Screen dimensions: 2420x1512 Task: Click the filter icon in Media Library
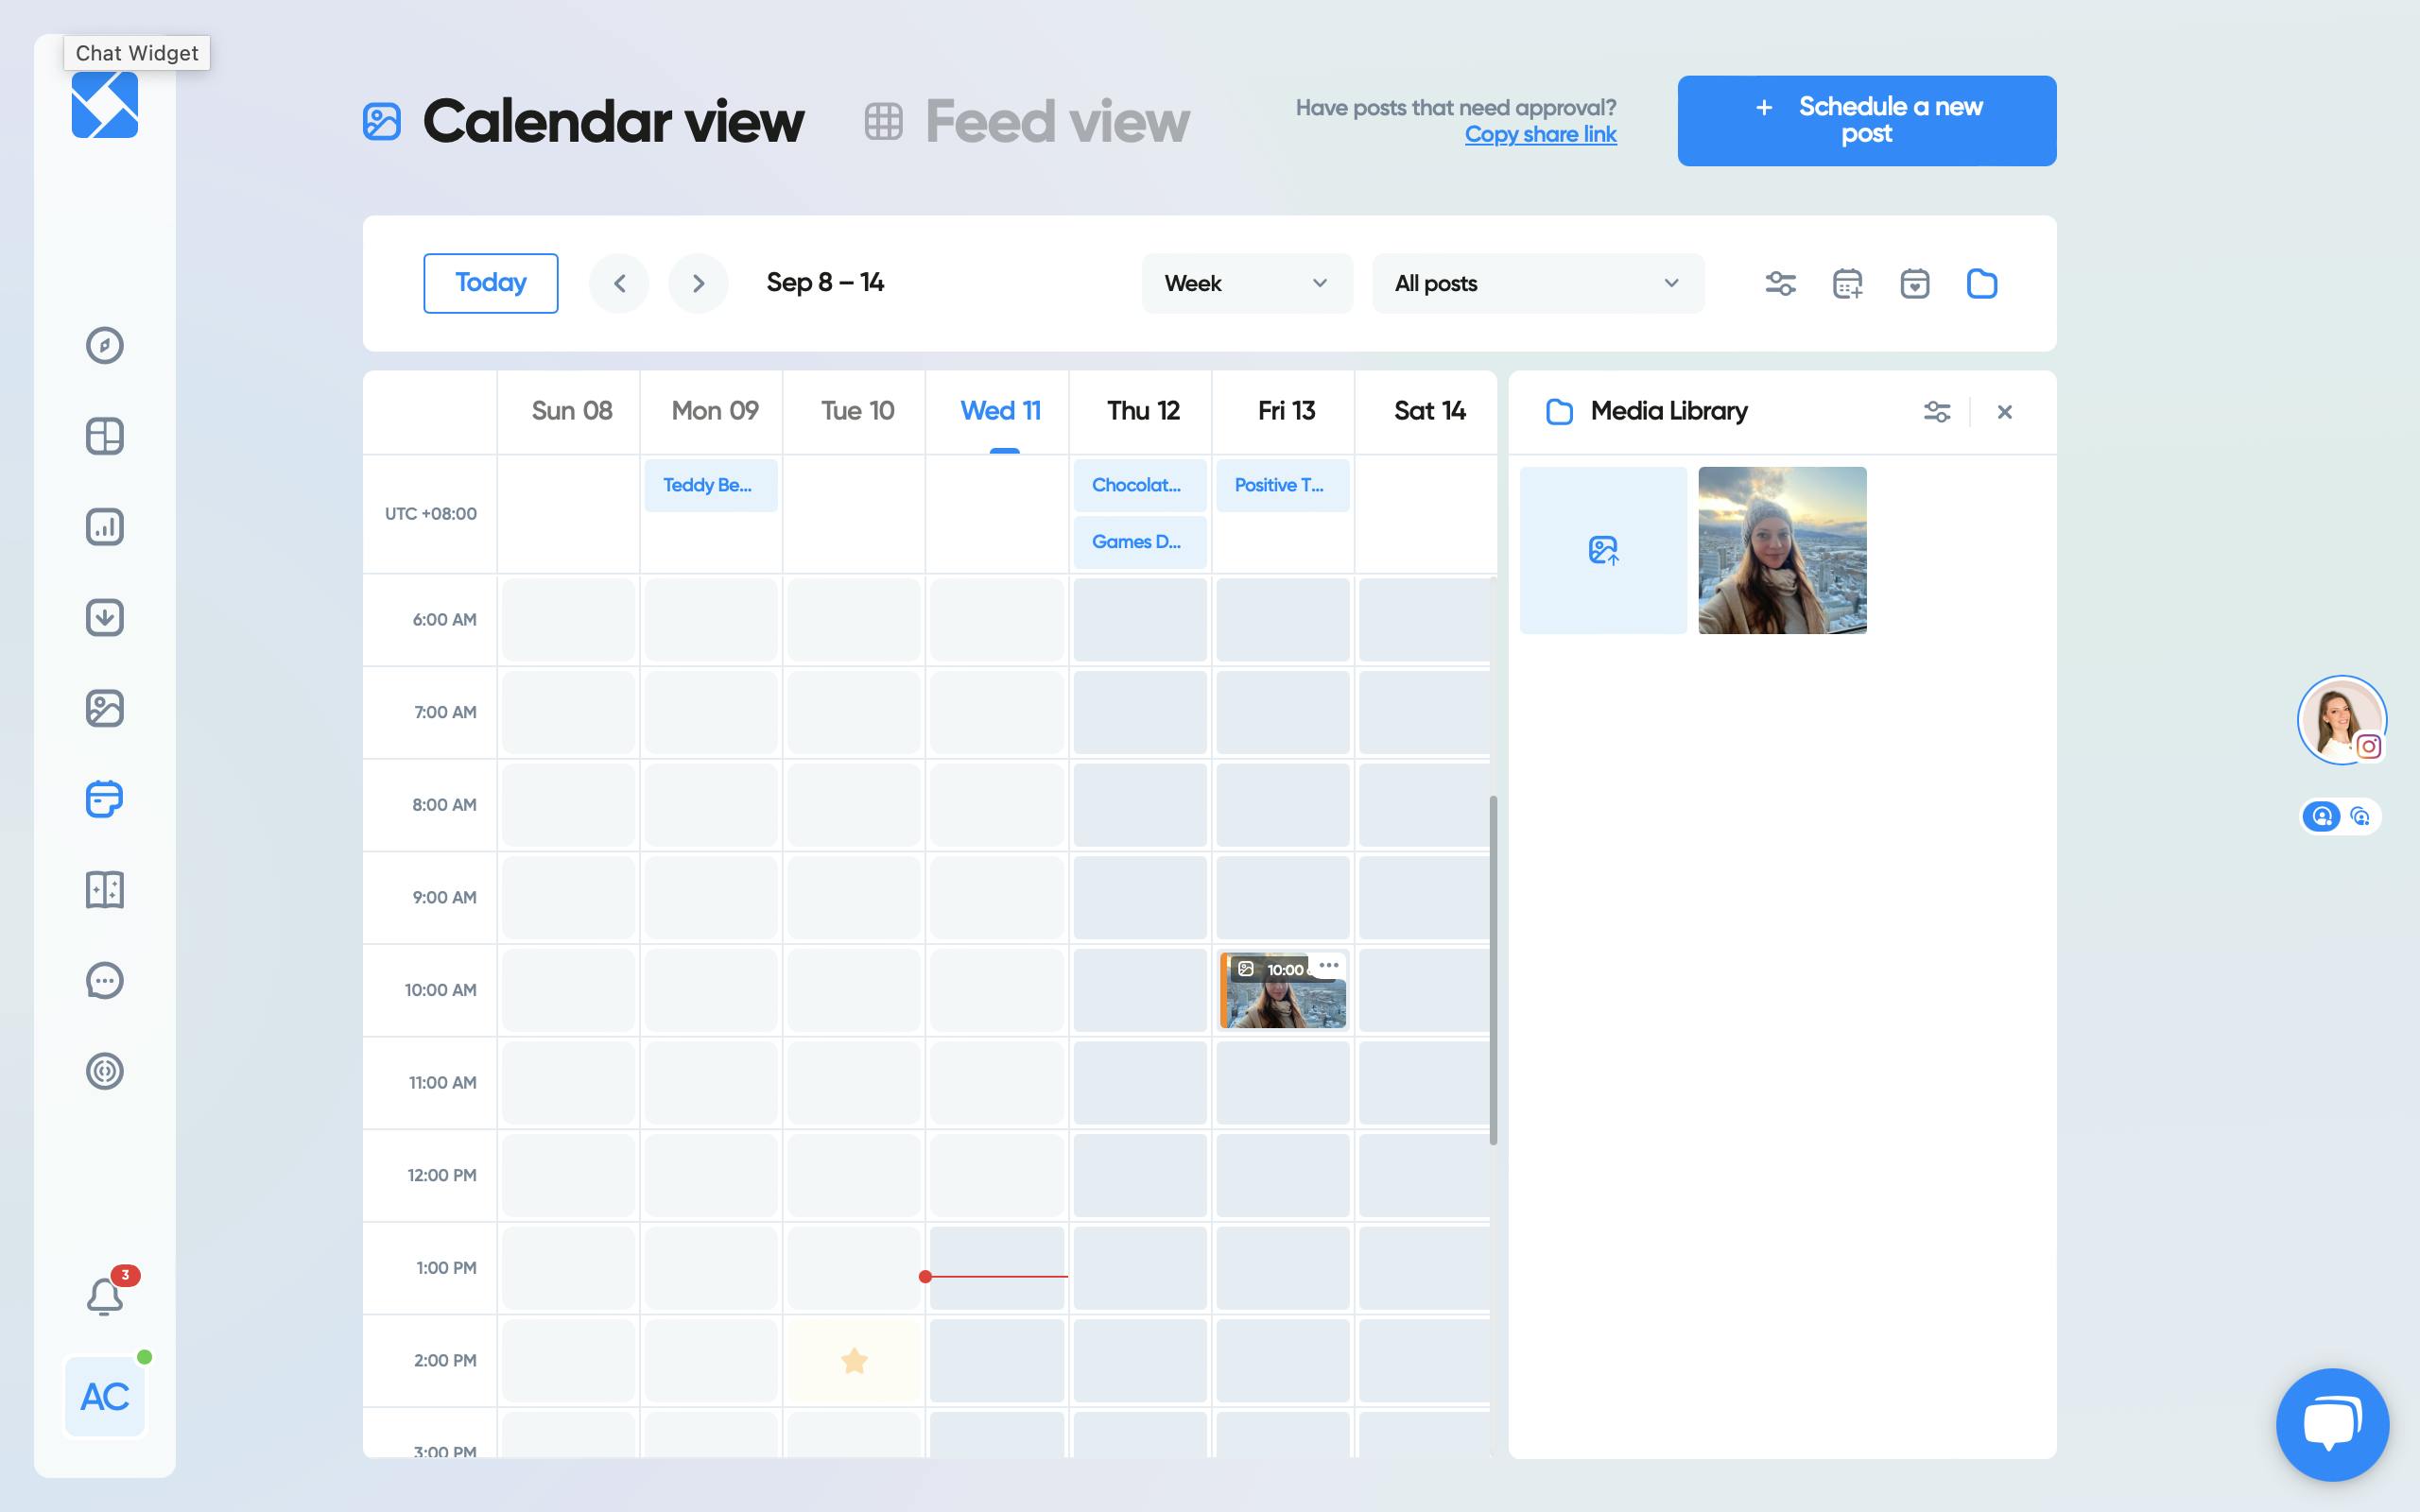click(1937, 411)
